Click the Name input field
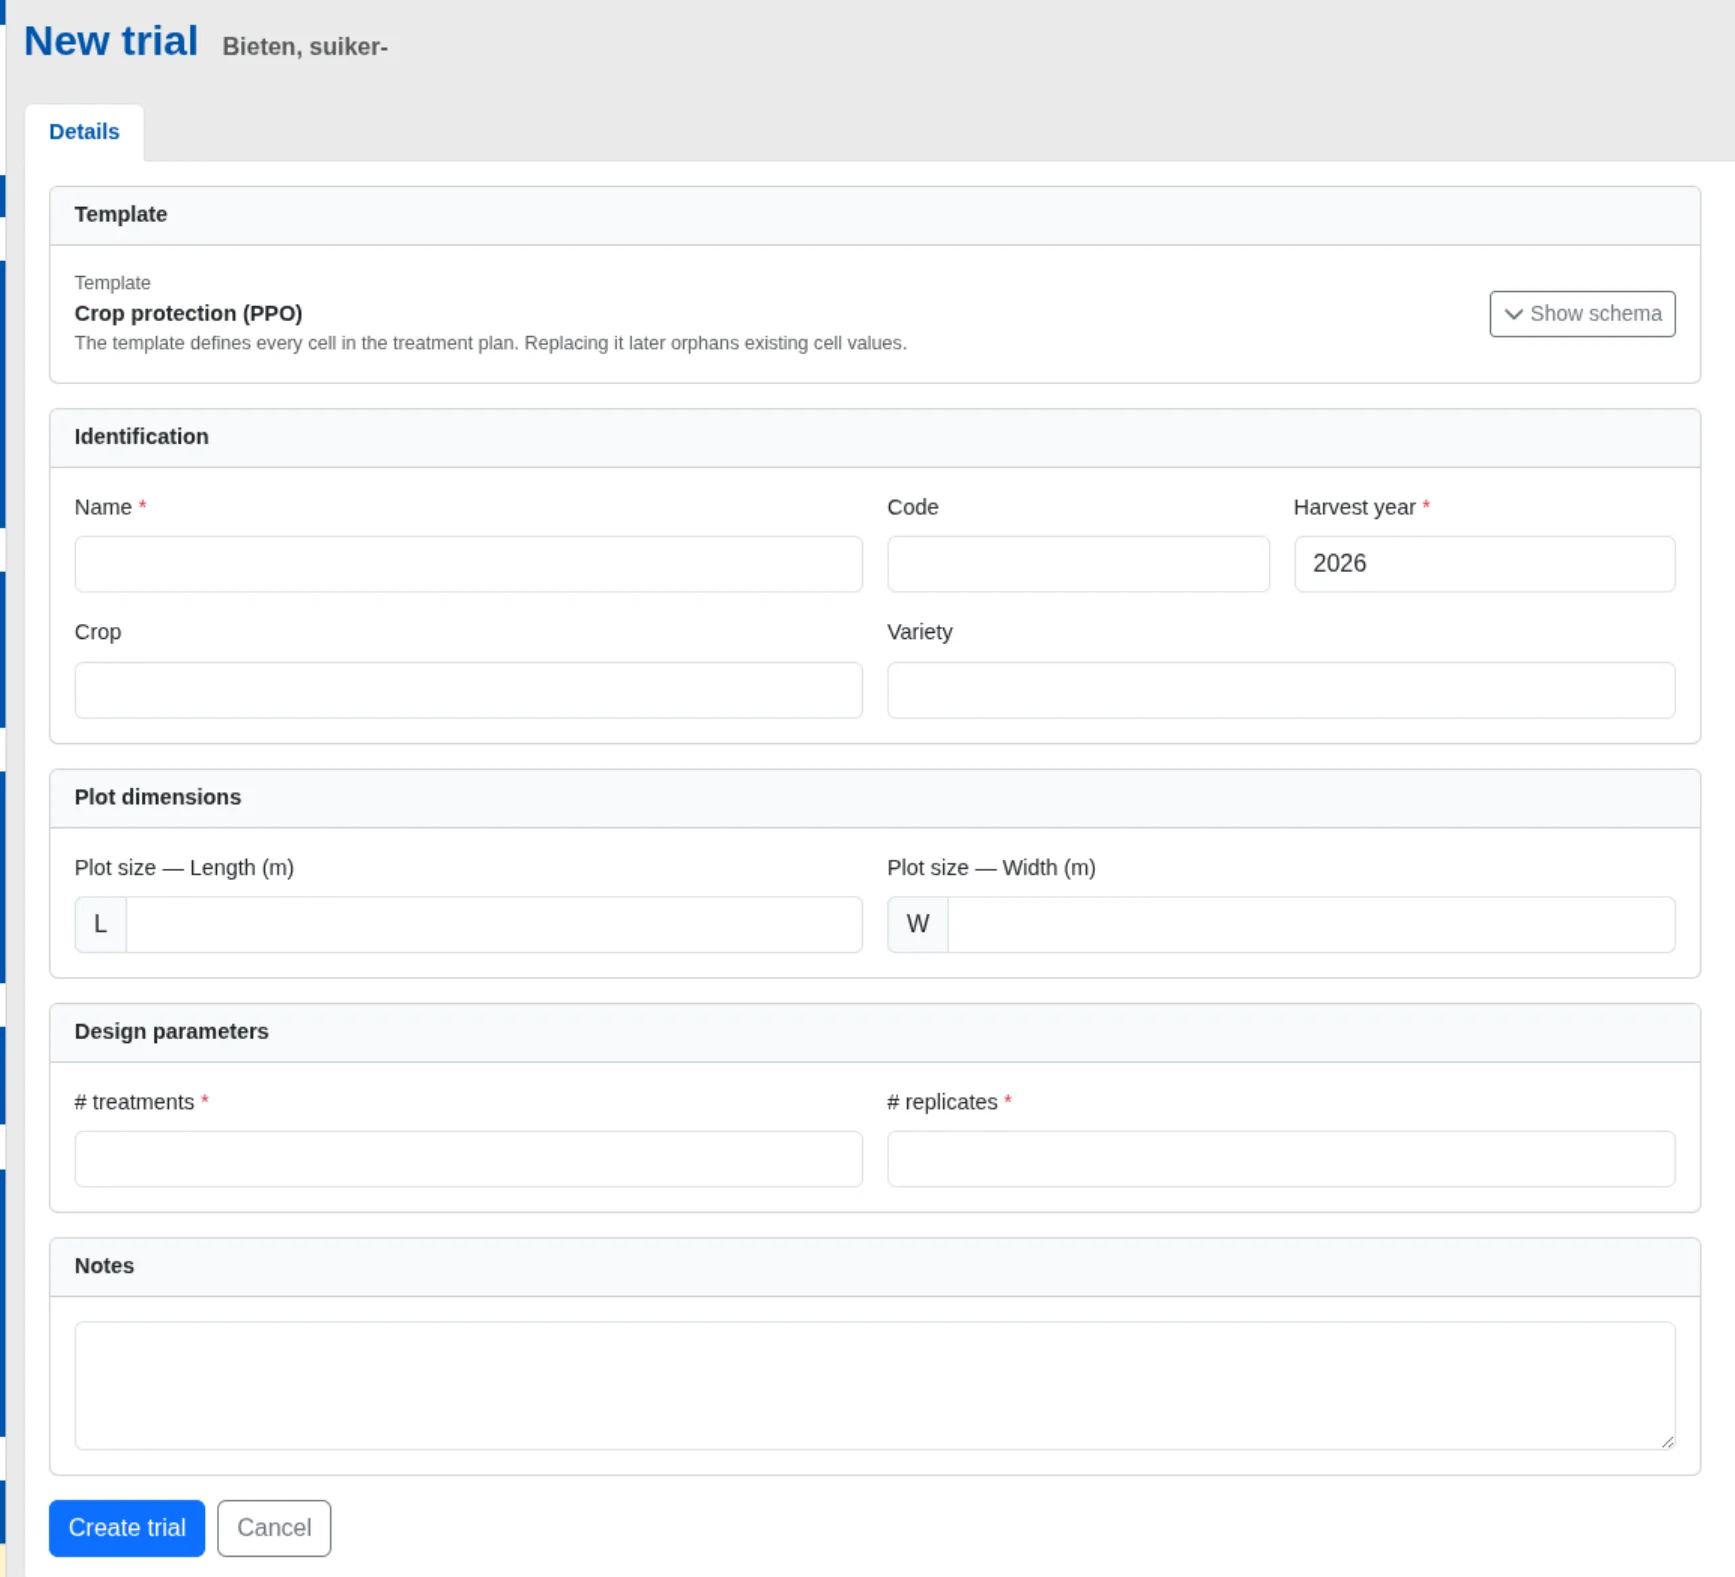 point(467,563)
